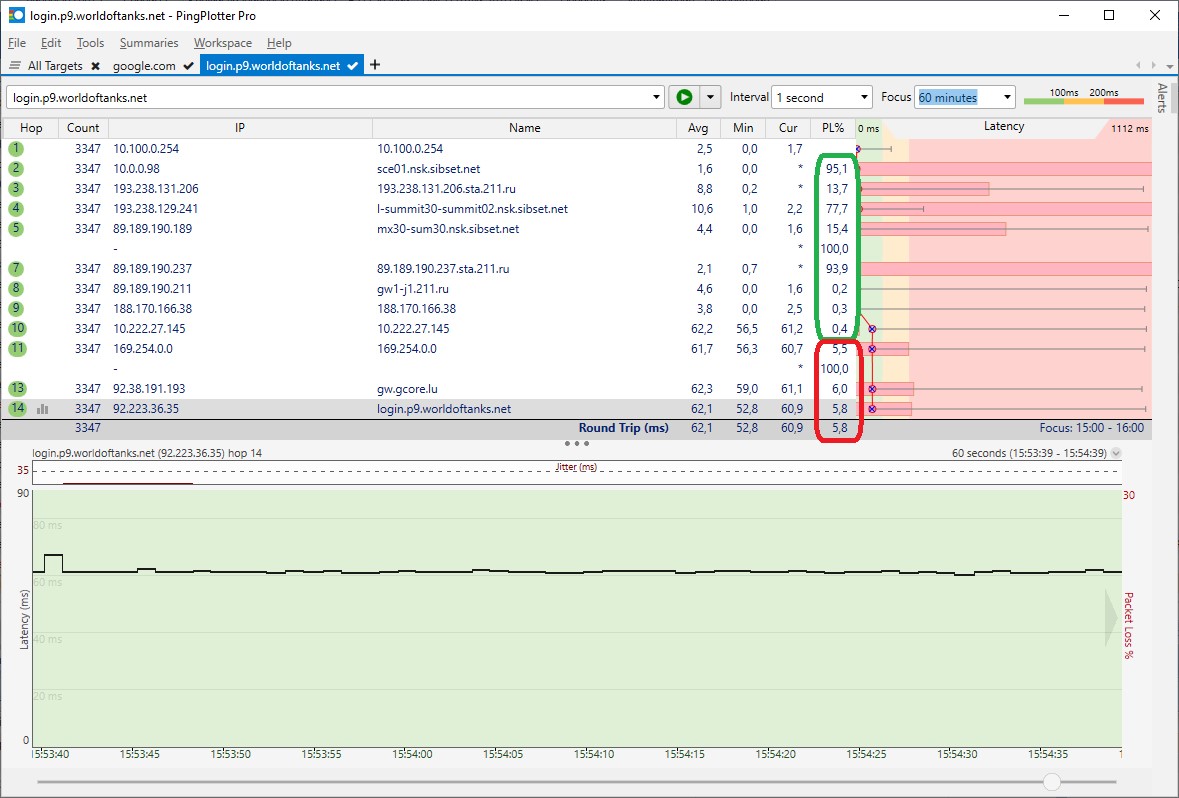Open the Tools menu

[90, 43]
